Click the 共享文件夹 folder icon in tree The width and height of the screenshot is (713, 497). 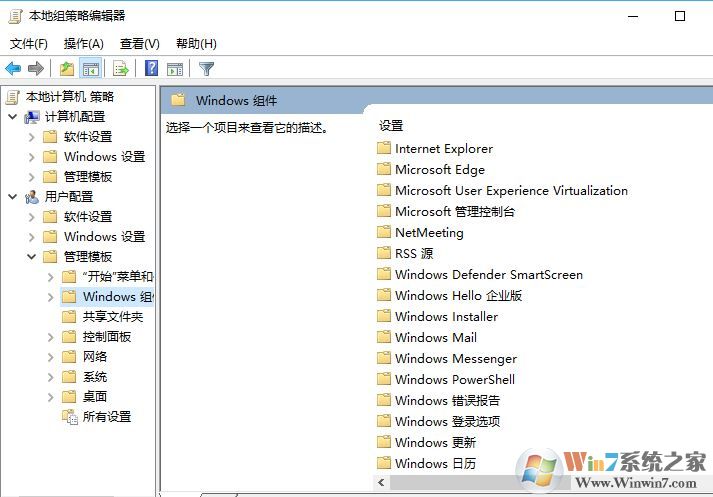pos(69,317)
